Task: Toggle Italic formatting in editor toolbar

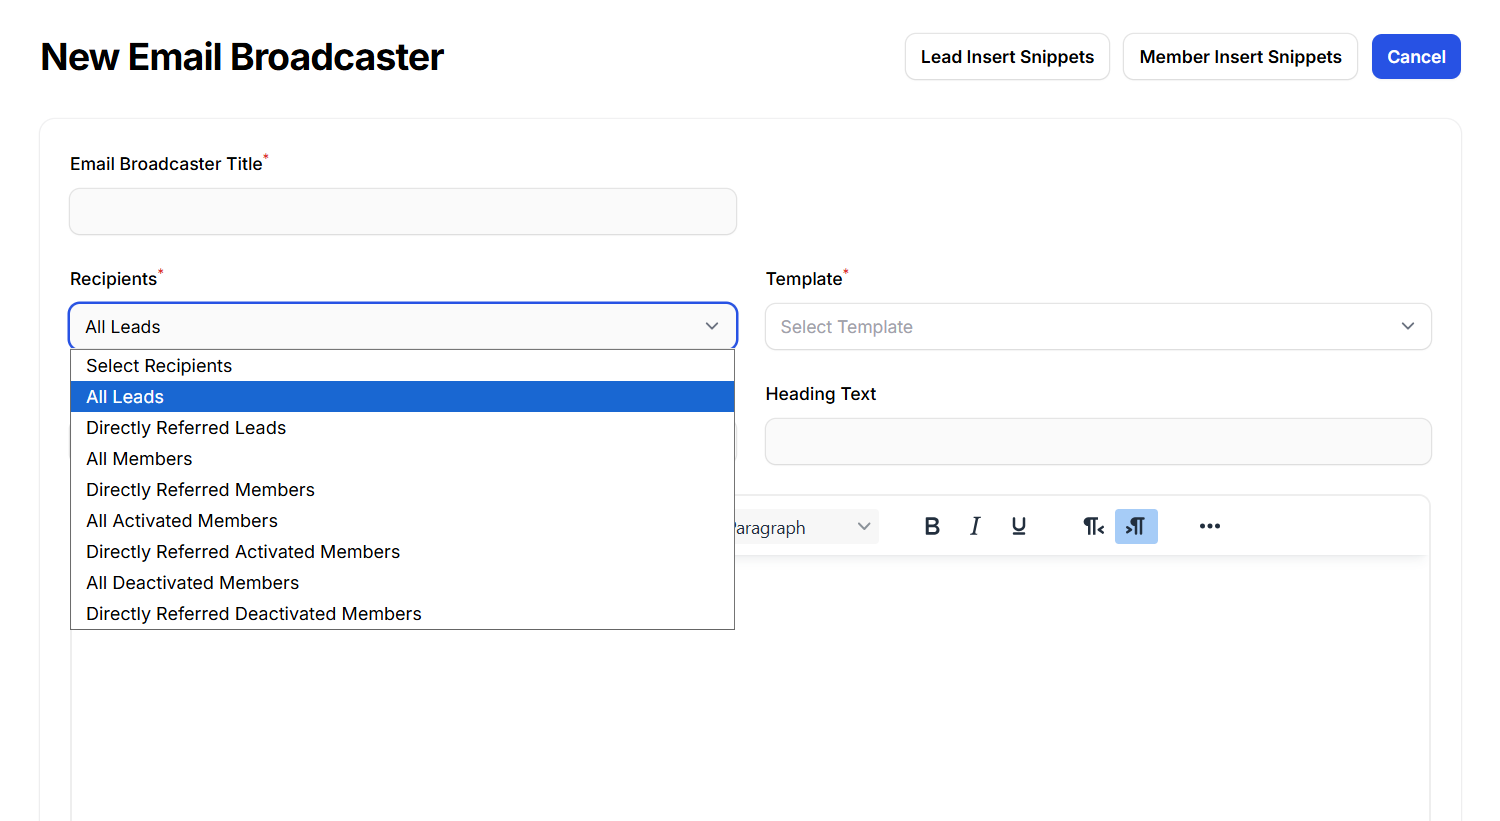Action: 975,526
